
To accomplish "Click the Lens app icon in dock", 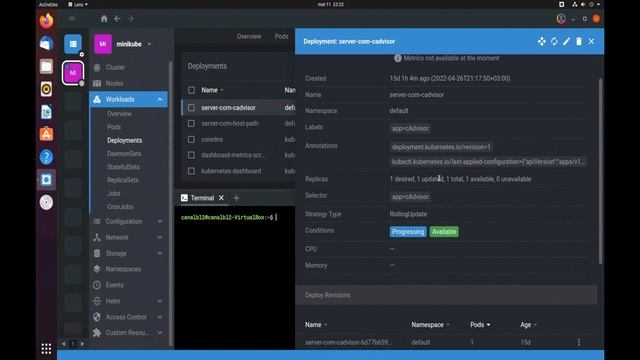I will click(46, 180).
